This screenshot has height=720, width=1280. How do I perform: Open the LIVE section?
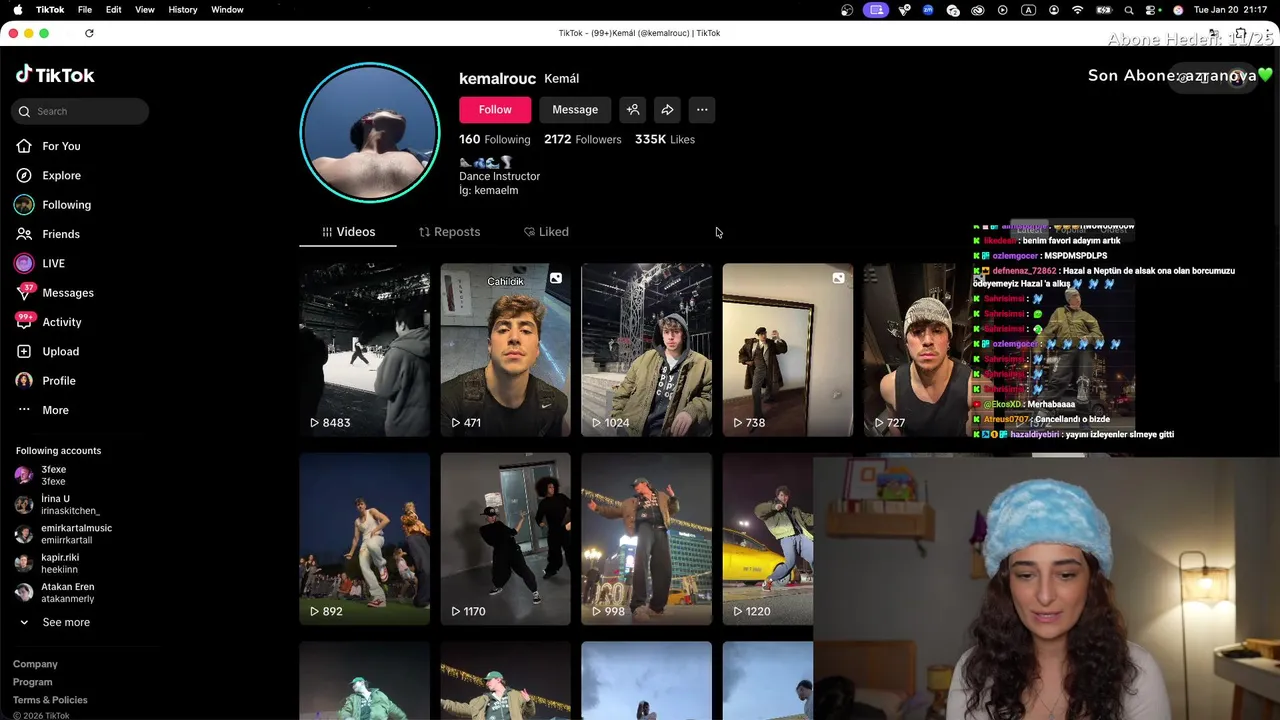point(40,263)
